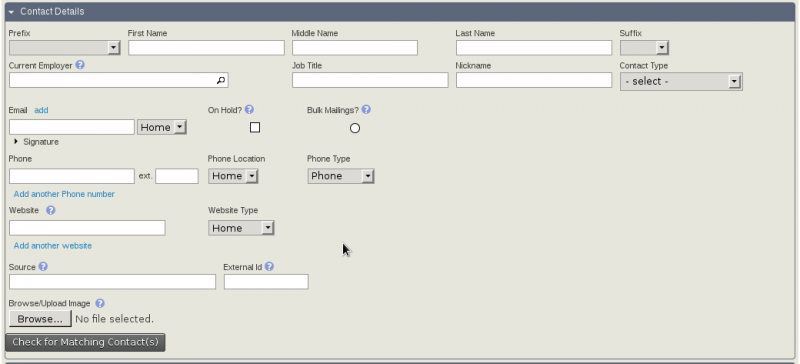Select the Bulk Mailings radio button
This screenshot has height=364, width=800.
coord(355,128)
